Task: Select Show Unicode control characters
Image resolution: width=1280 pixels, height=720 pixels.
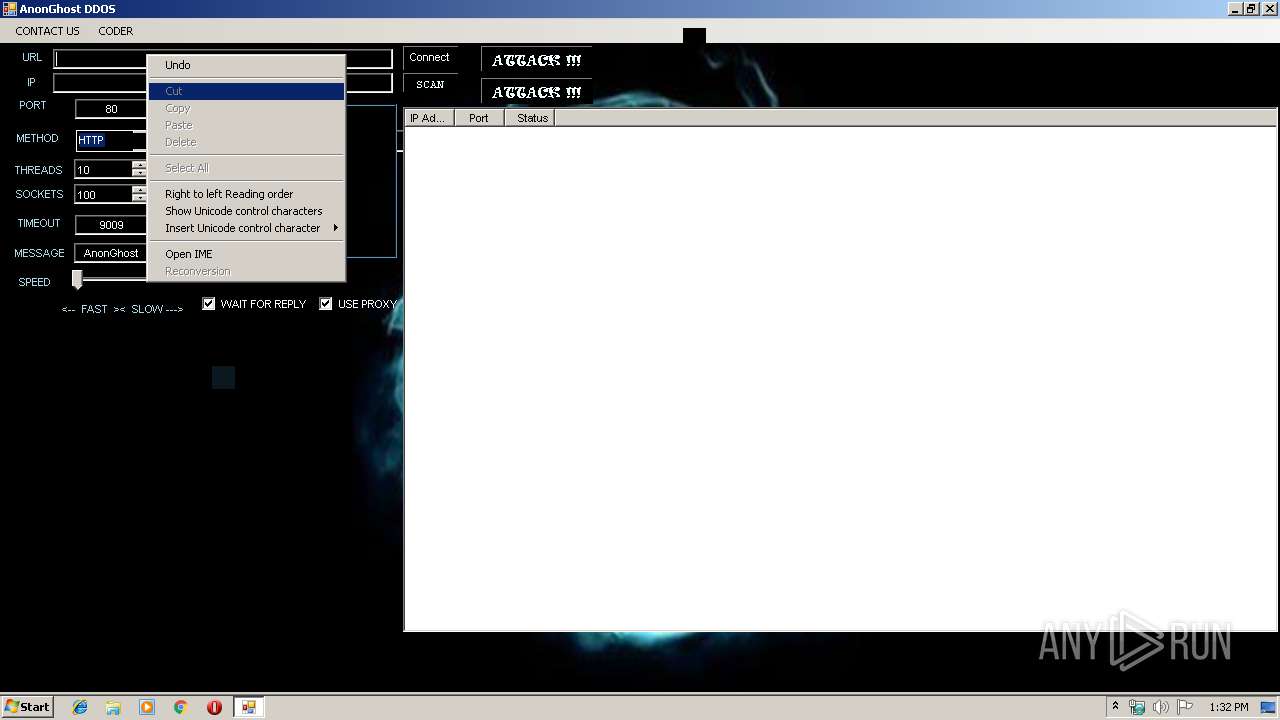Action: click(x=246, y=211)
